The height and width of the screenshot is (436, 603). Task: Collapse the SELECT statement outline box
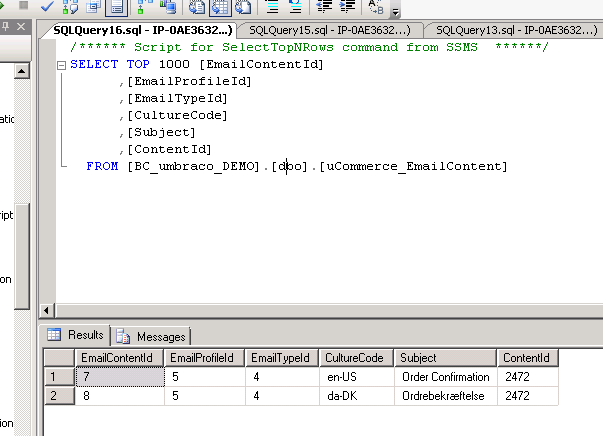62,65
